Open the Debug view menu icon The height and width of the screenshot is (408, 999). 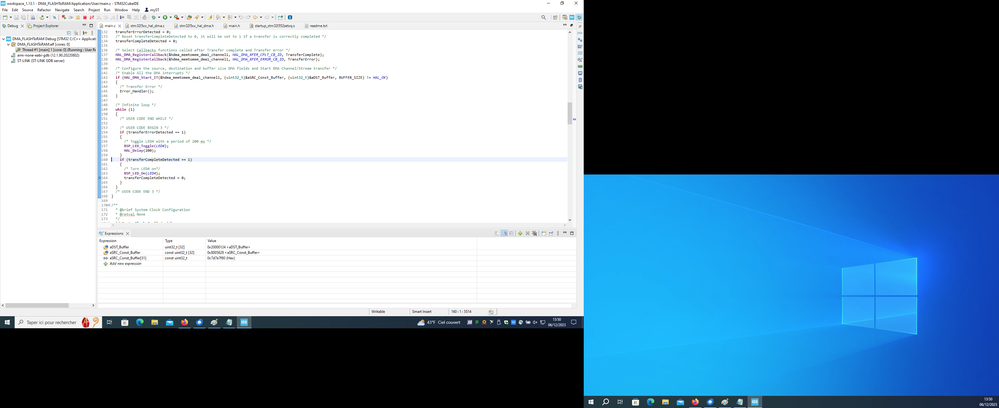pos(92,33)
